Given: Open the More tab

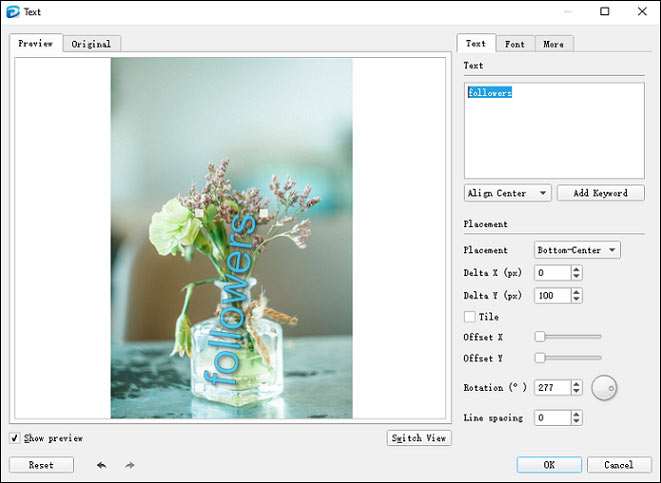Looking at the screenshot, I should (554, 44).
